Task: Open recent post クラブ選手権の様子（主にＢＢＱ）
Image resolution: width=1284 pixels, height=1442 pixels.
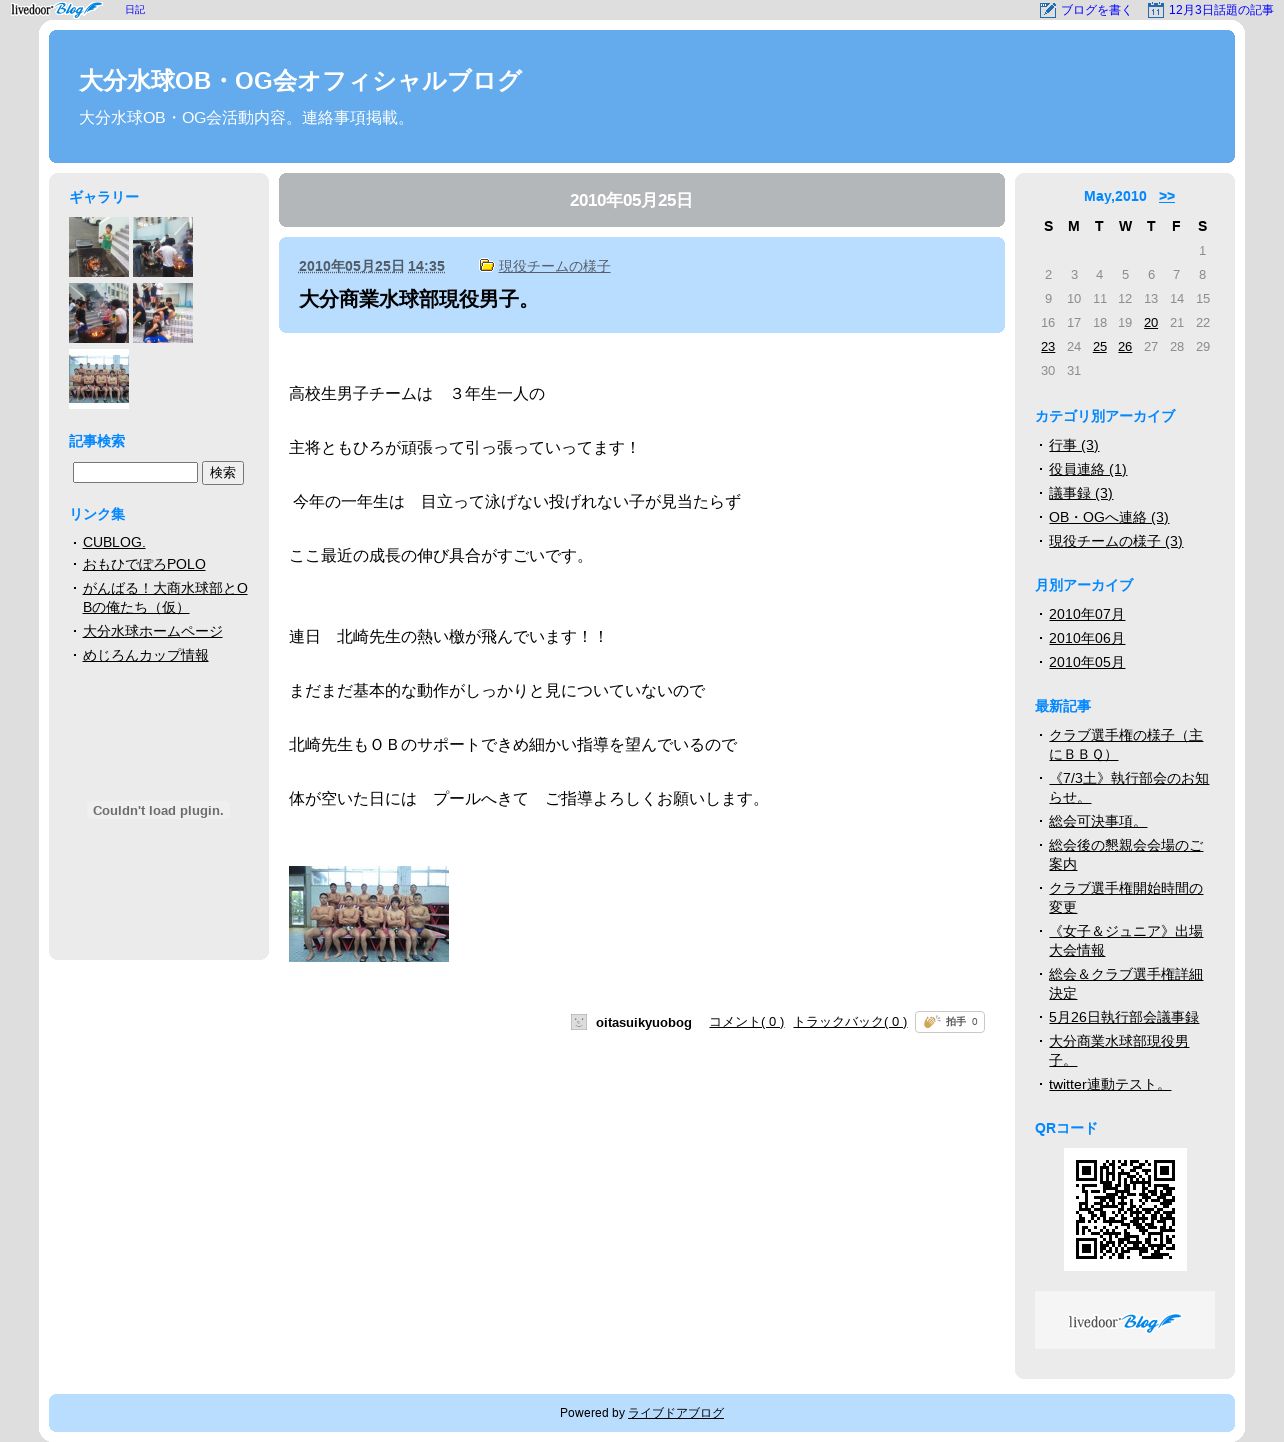Action: (1126, 744)
